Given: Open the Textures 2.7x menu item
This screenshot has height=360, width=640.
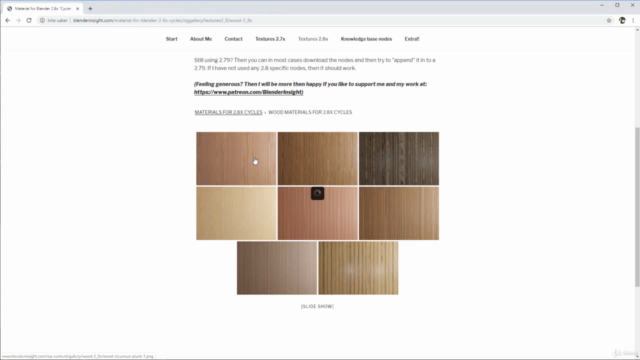Looking at the screenshot, I should click(x=270, y=39).
